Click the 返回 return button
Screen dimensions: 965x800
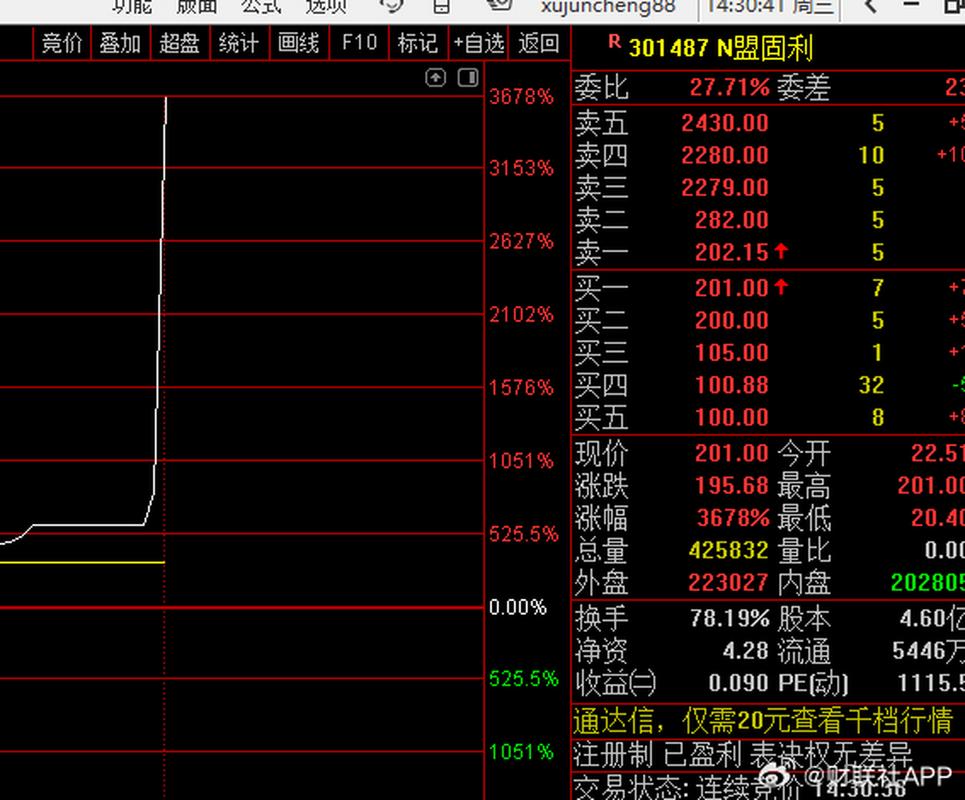539,43
